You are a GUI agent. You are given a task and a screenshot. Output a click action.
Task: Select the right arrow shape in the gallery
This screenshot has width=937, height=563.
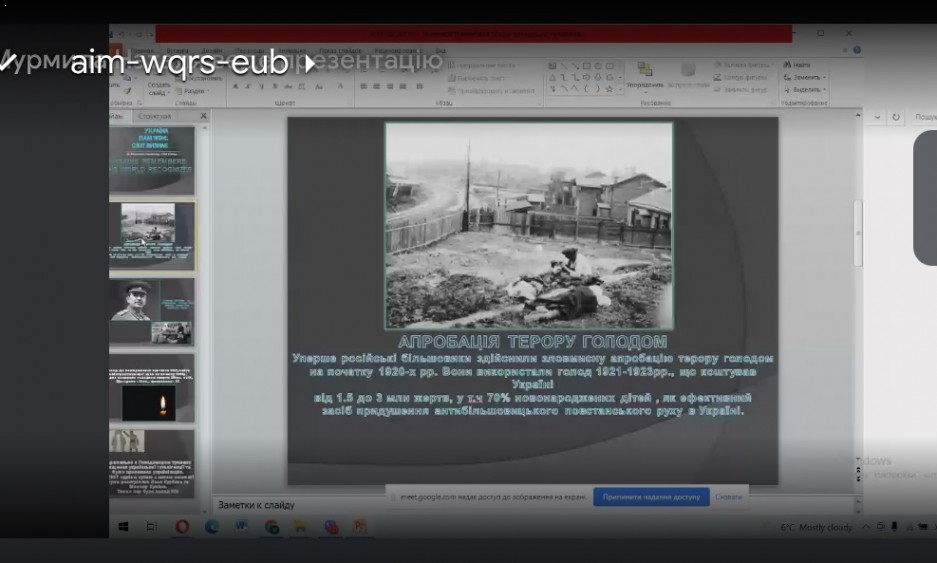(586, 78)
